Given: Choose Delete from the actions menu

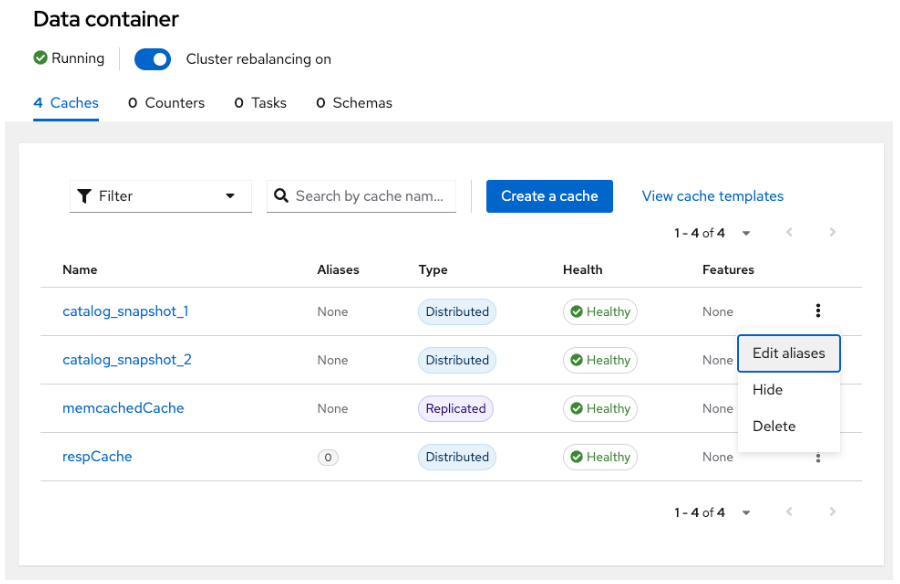Looking at the screenshot, I should click(789, 426).
